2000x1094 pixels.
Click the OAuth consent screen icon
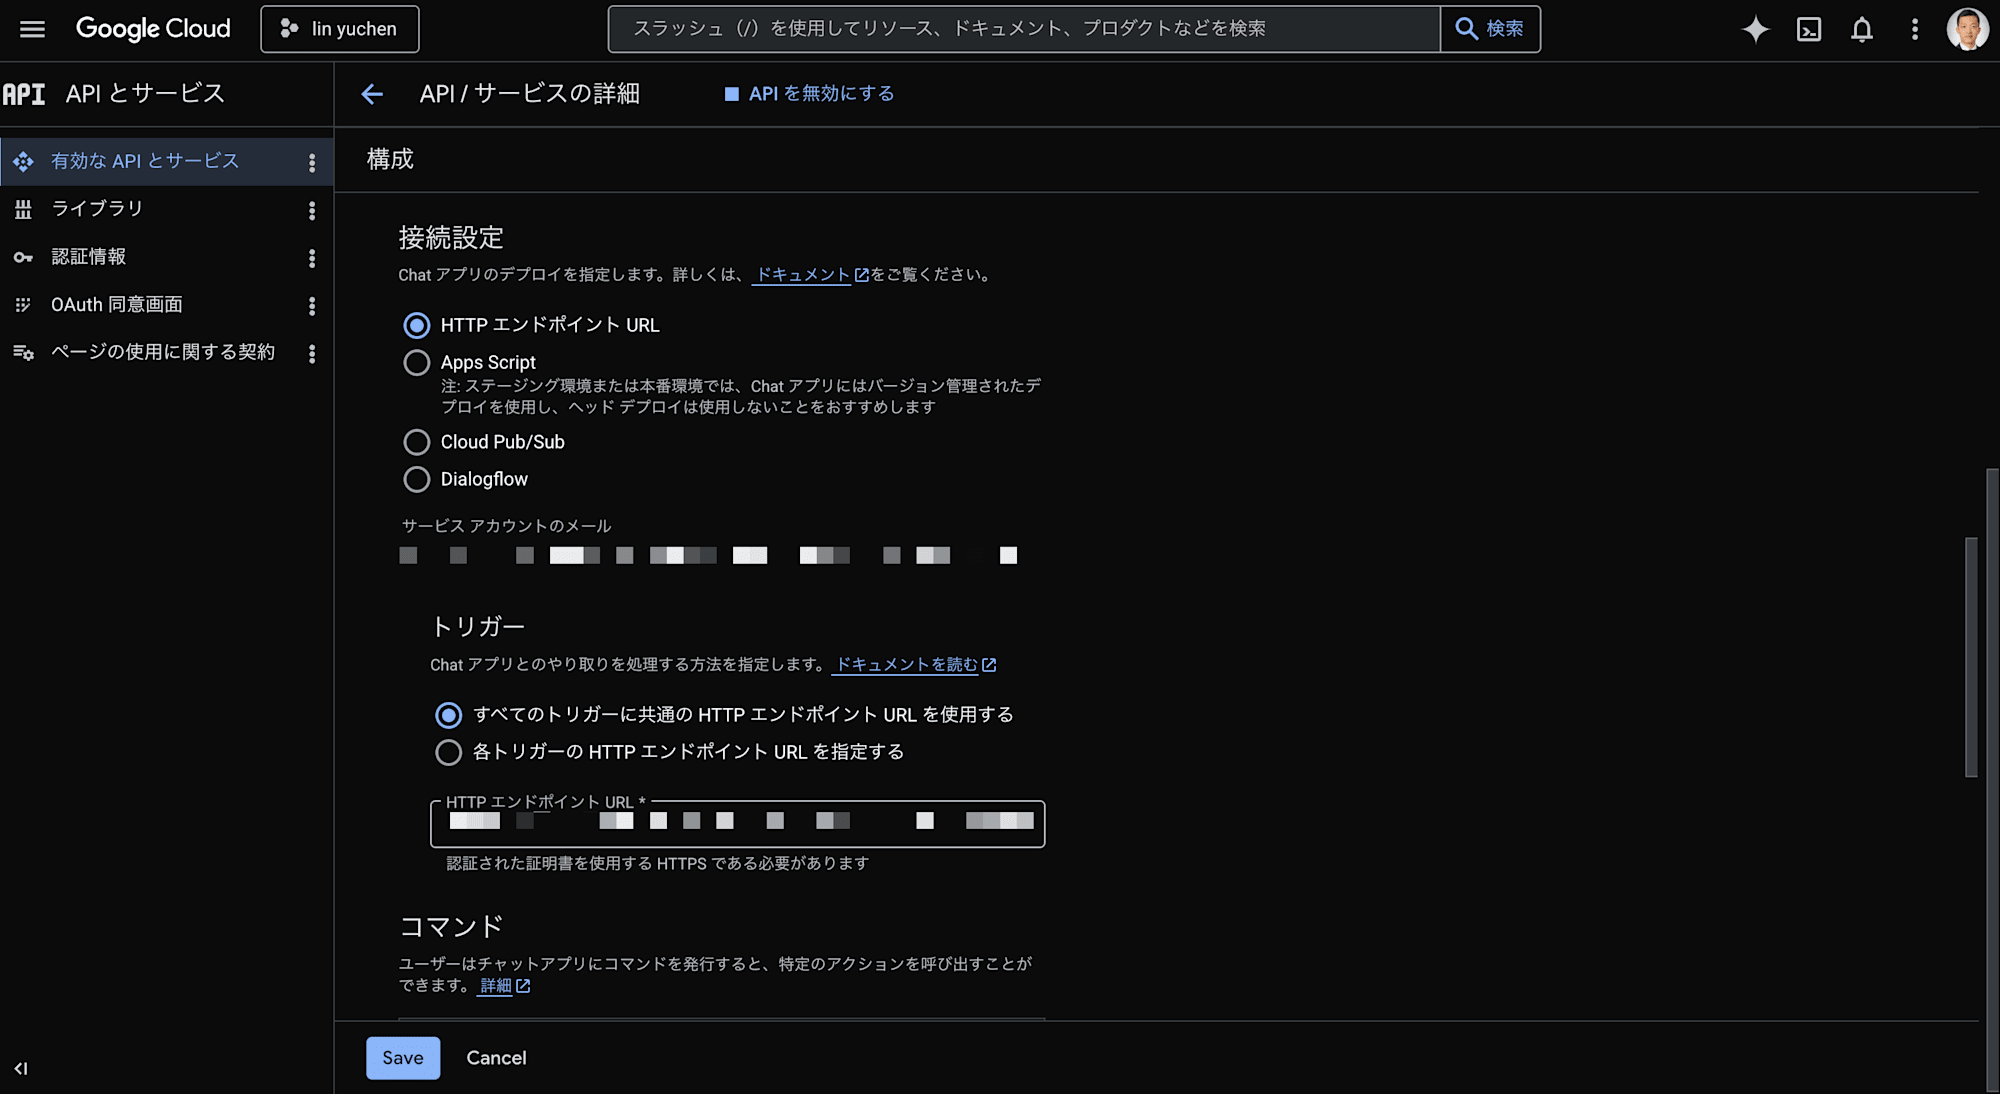point(23,305)
